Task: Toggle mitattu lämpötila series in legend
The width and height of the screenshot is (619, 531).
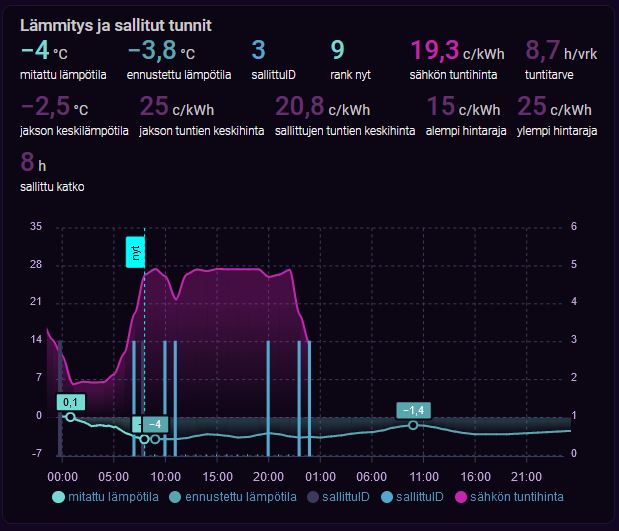Action: (x=105, y=497)
